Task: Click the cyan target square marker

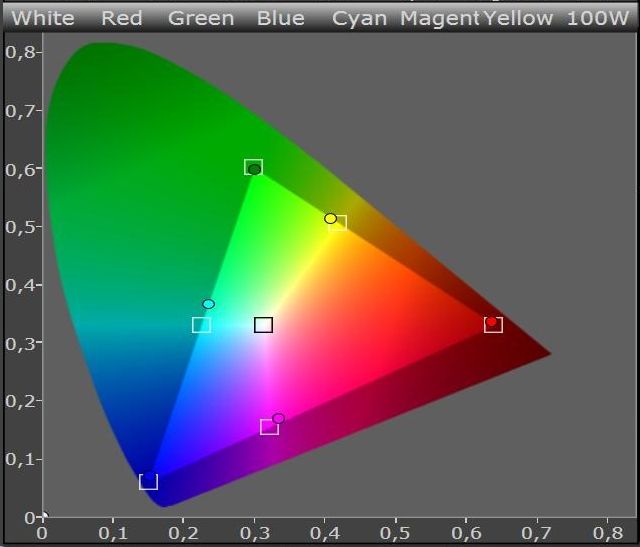Action: [201, 325]
